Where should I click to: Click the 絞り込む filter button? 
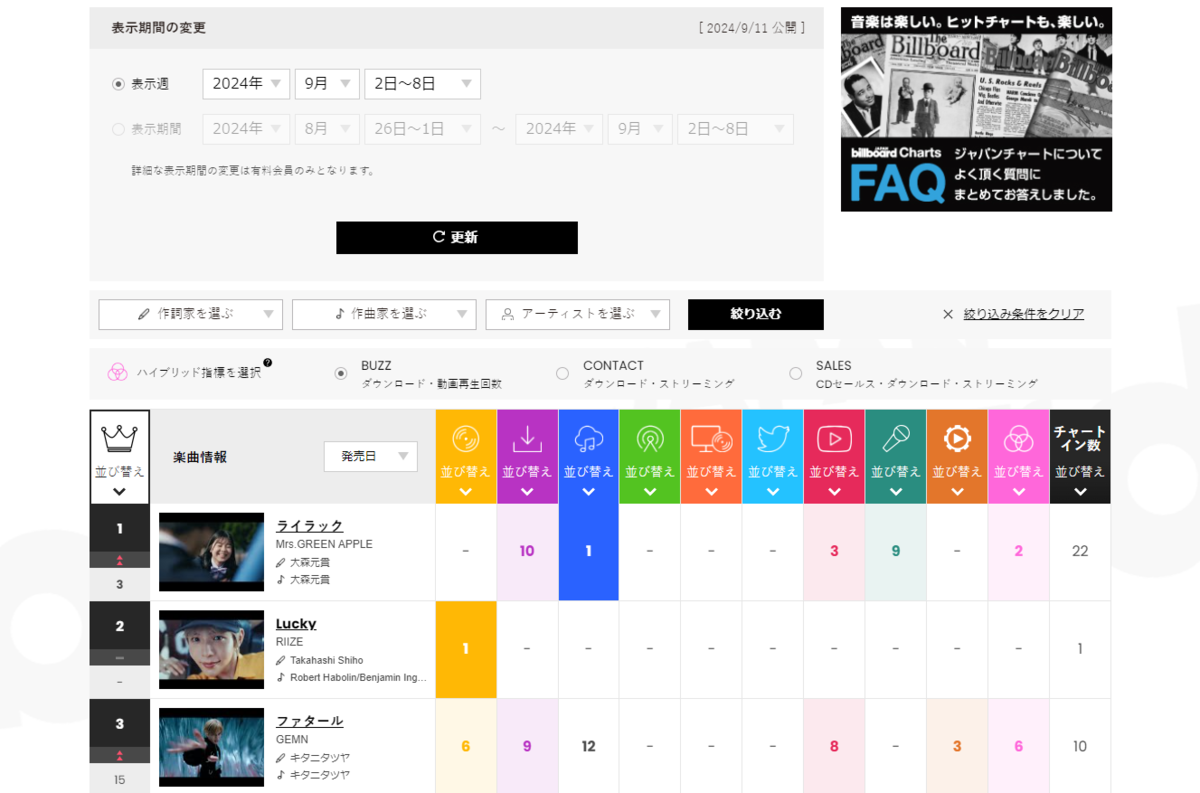coord(756,314)
